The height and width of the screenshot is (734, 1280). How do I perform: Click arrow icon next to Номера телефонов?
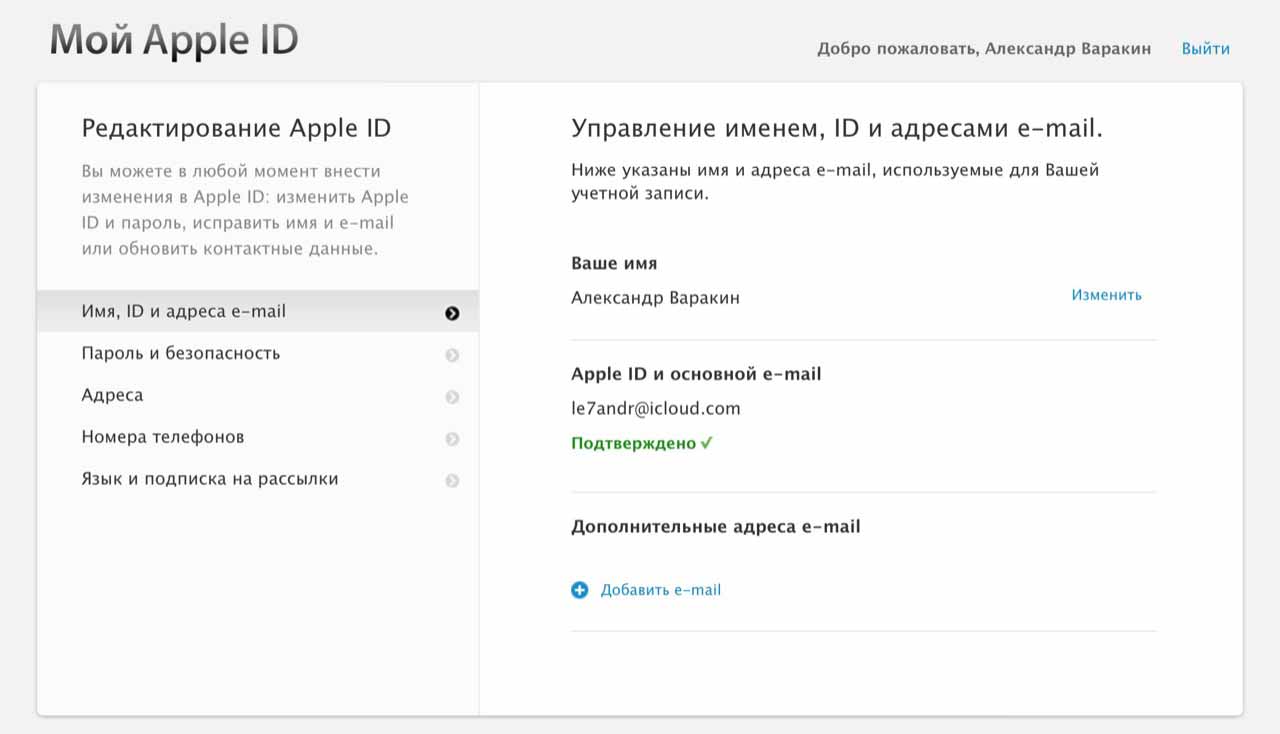click(452, 439)
